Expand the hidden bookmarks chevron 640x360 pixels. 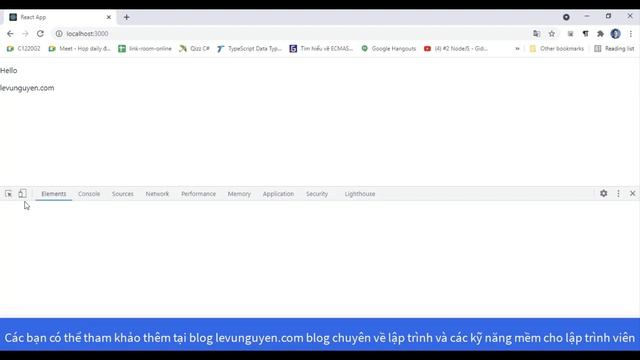(x=517, y=49)
